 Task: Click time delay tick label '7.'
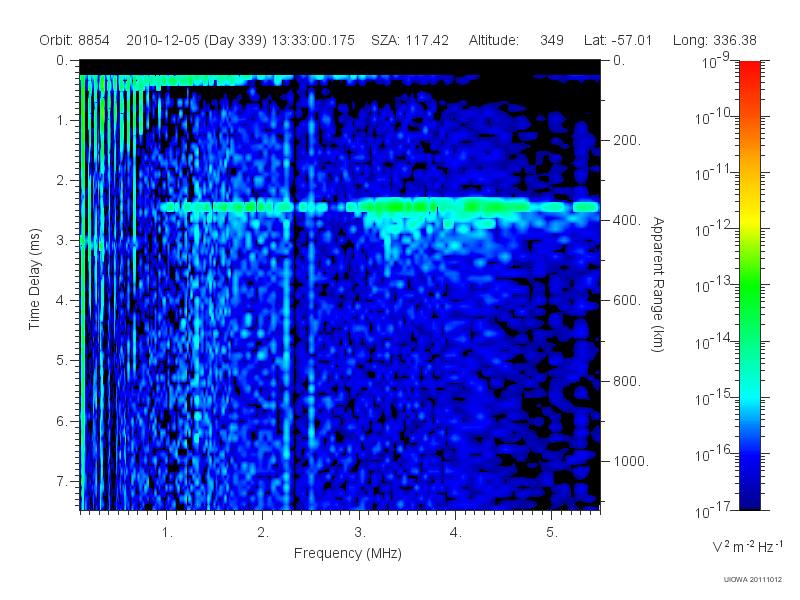click(62, 481)
